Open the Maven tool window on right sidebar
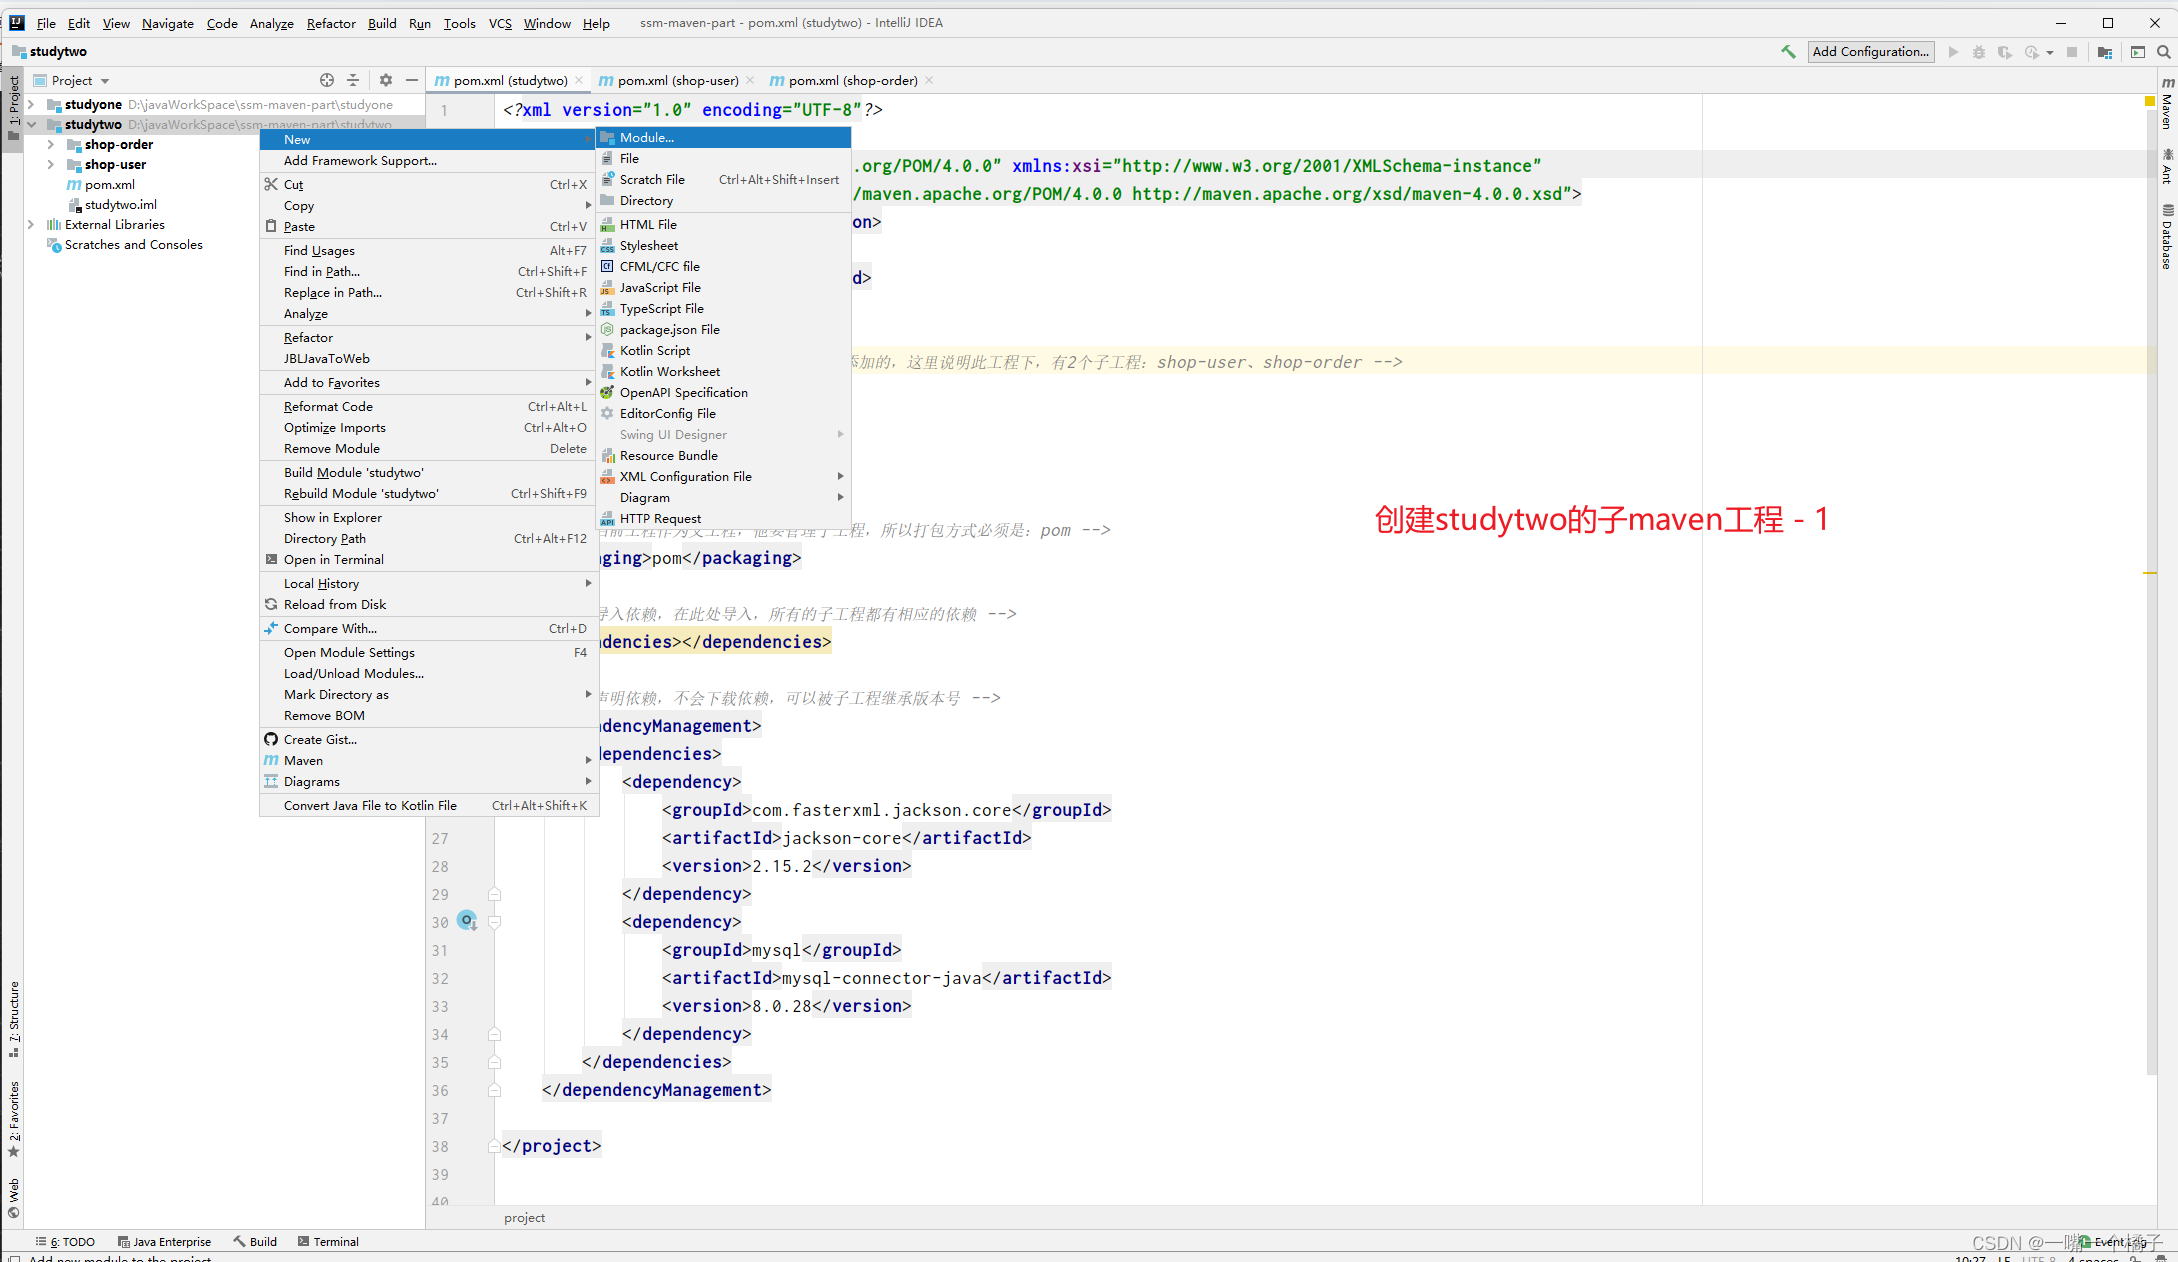Viewport: 2178px width, 1262px height. (x=2167, y=103)
